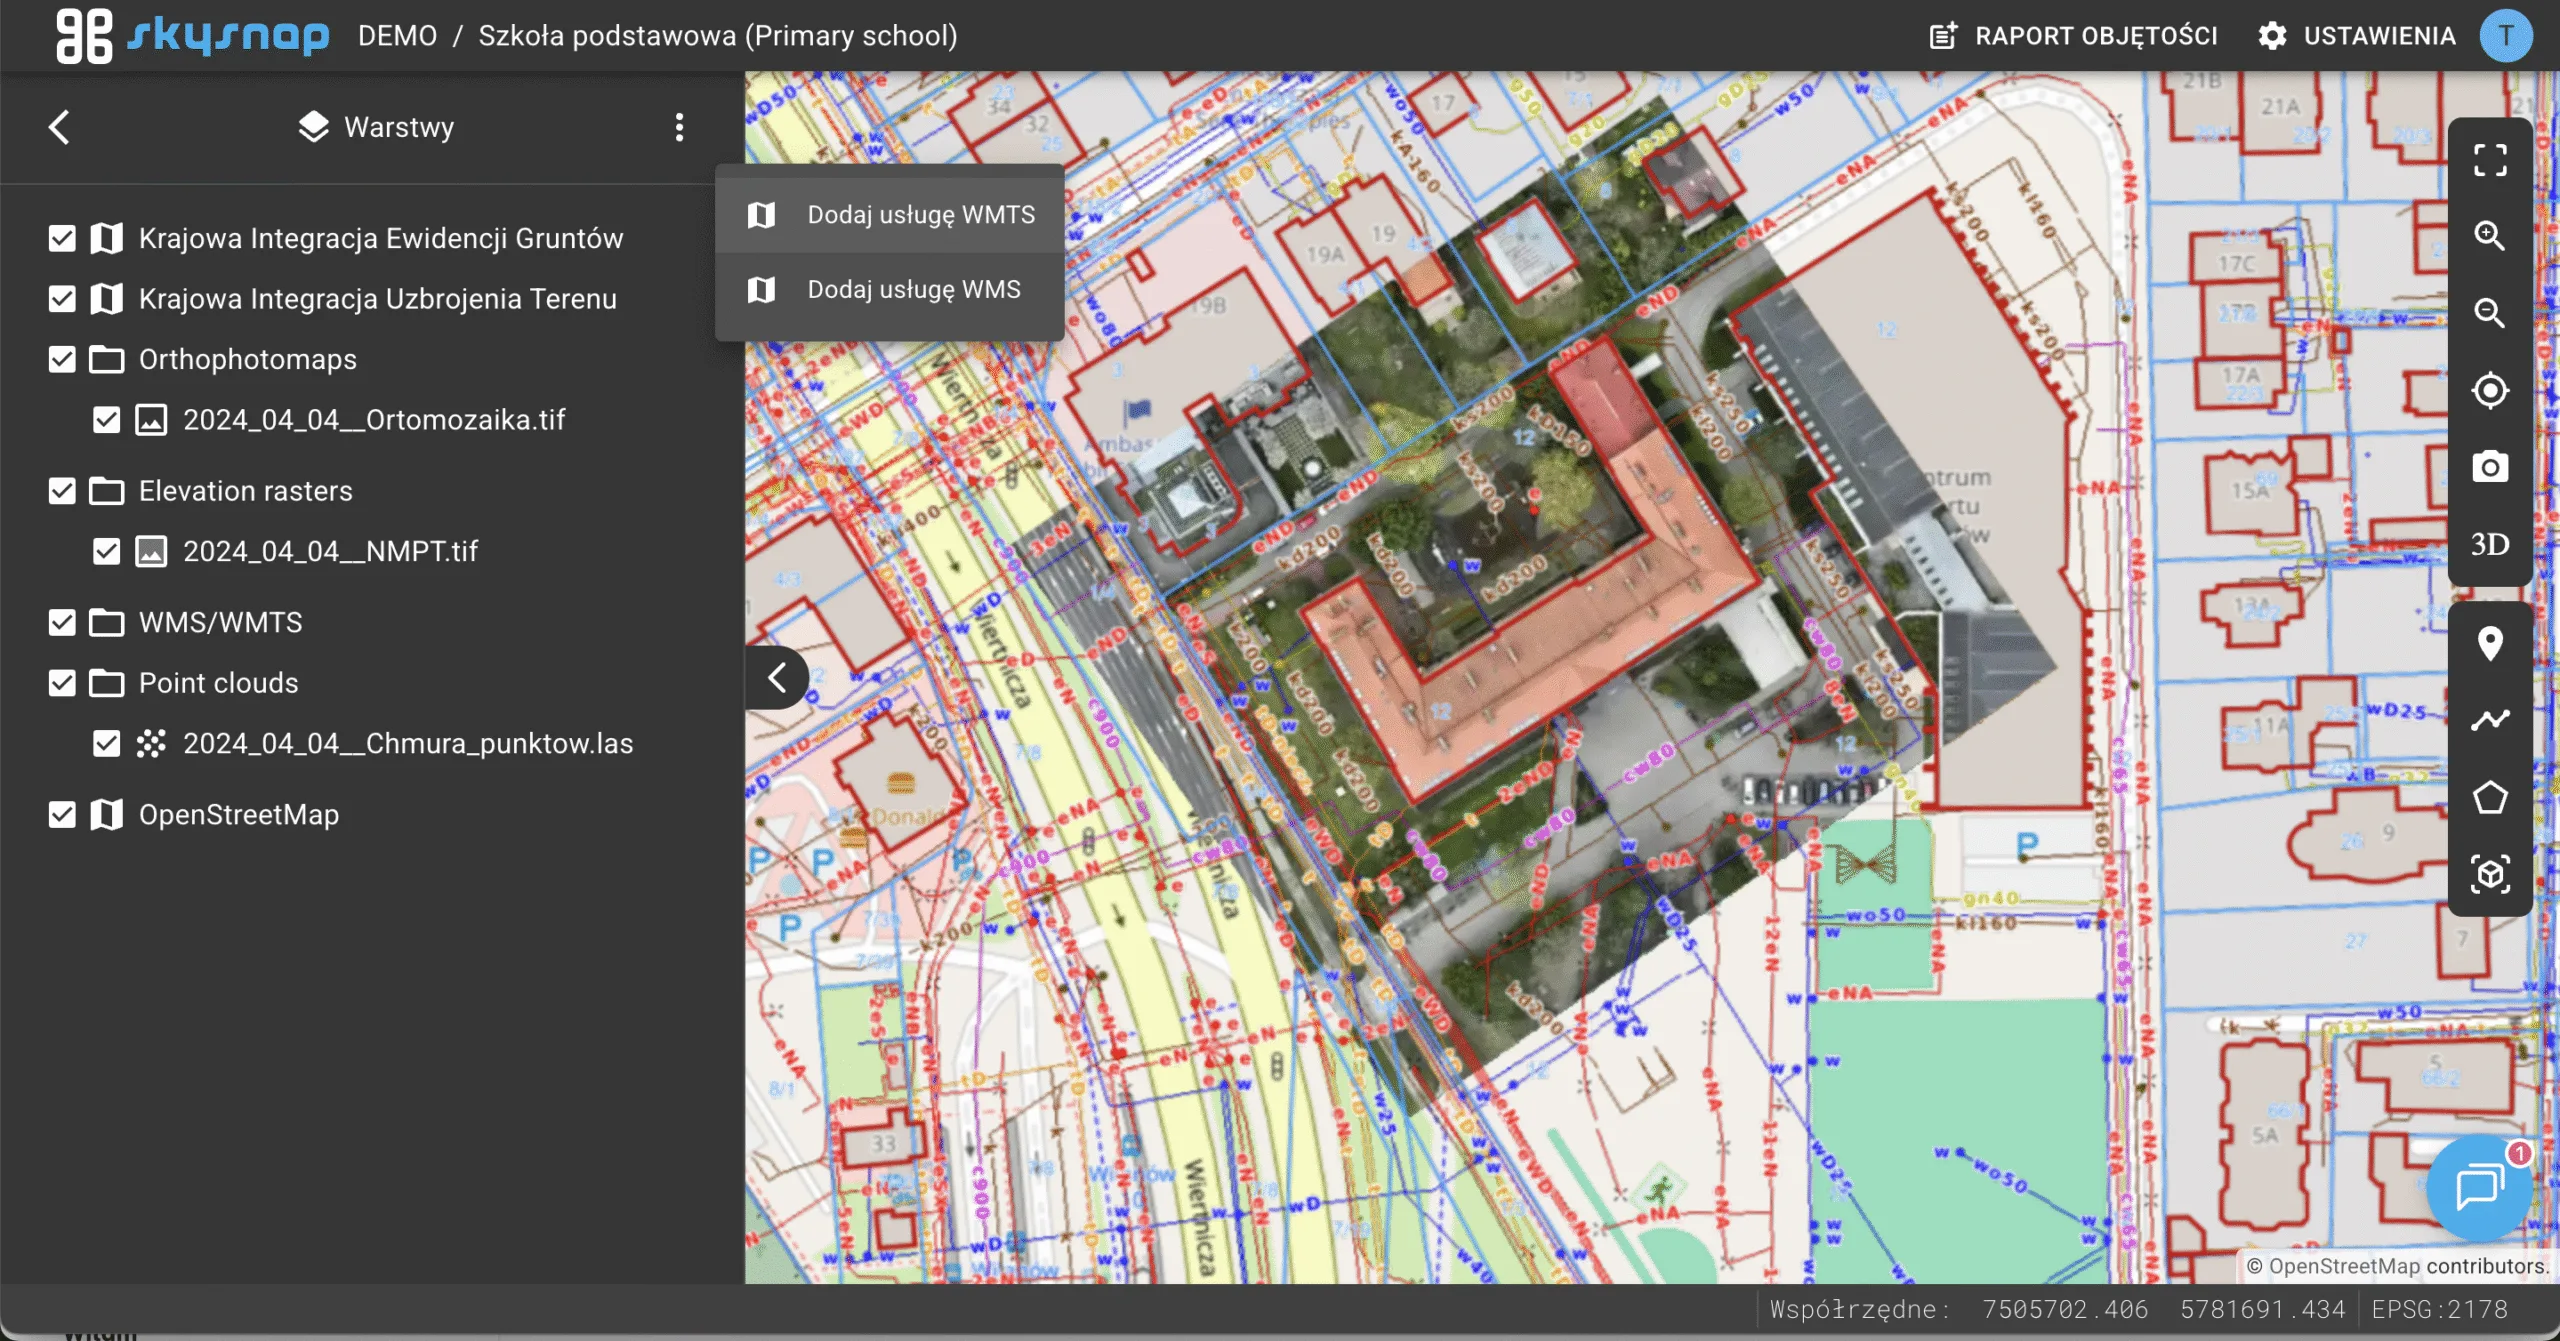Select the polygon area tool
This screenshot has height=1341, width=2560.
click(x=2489, y=798)
